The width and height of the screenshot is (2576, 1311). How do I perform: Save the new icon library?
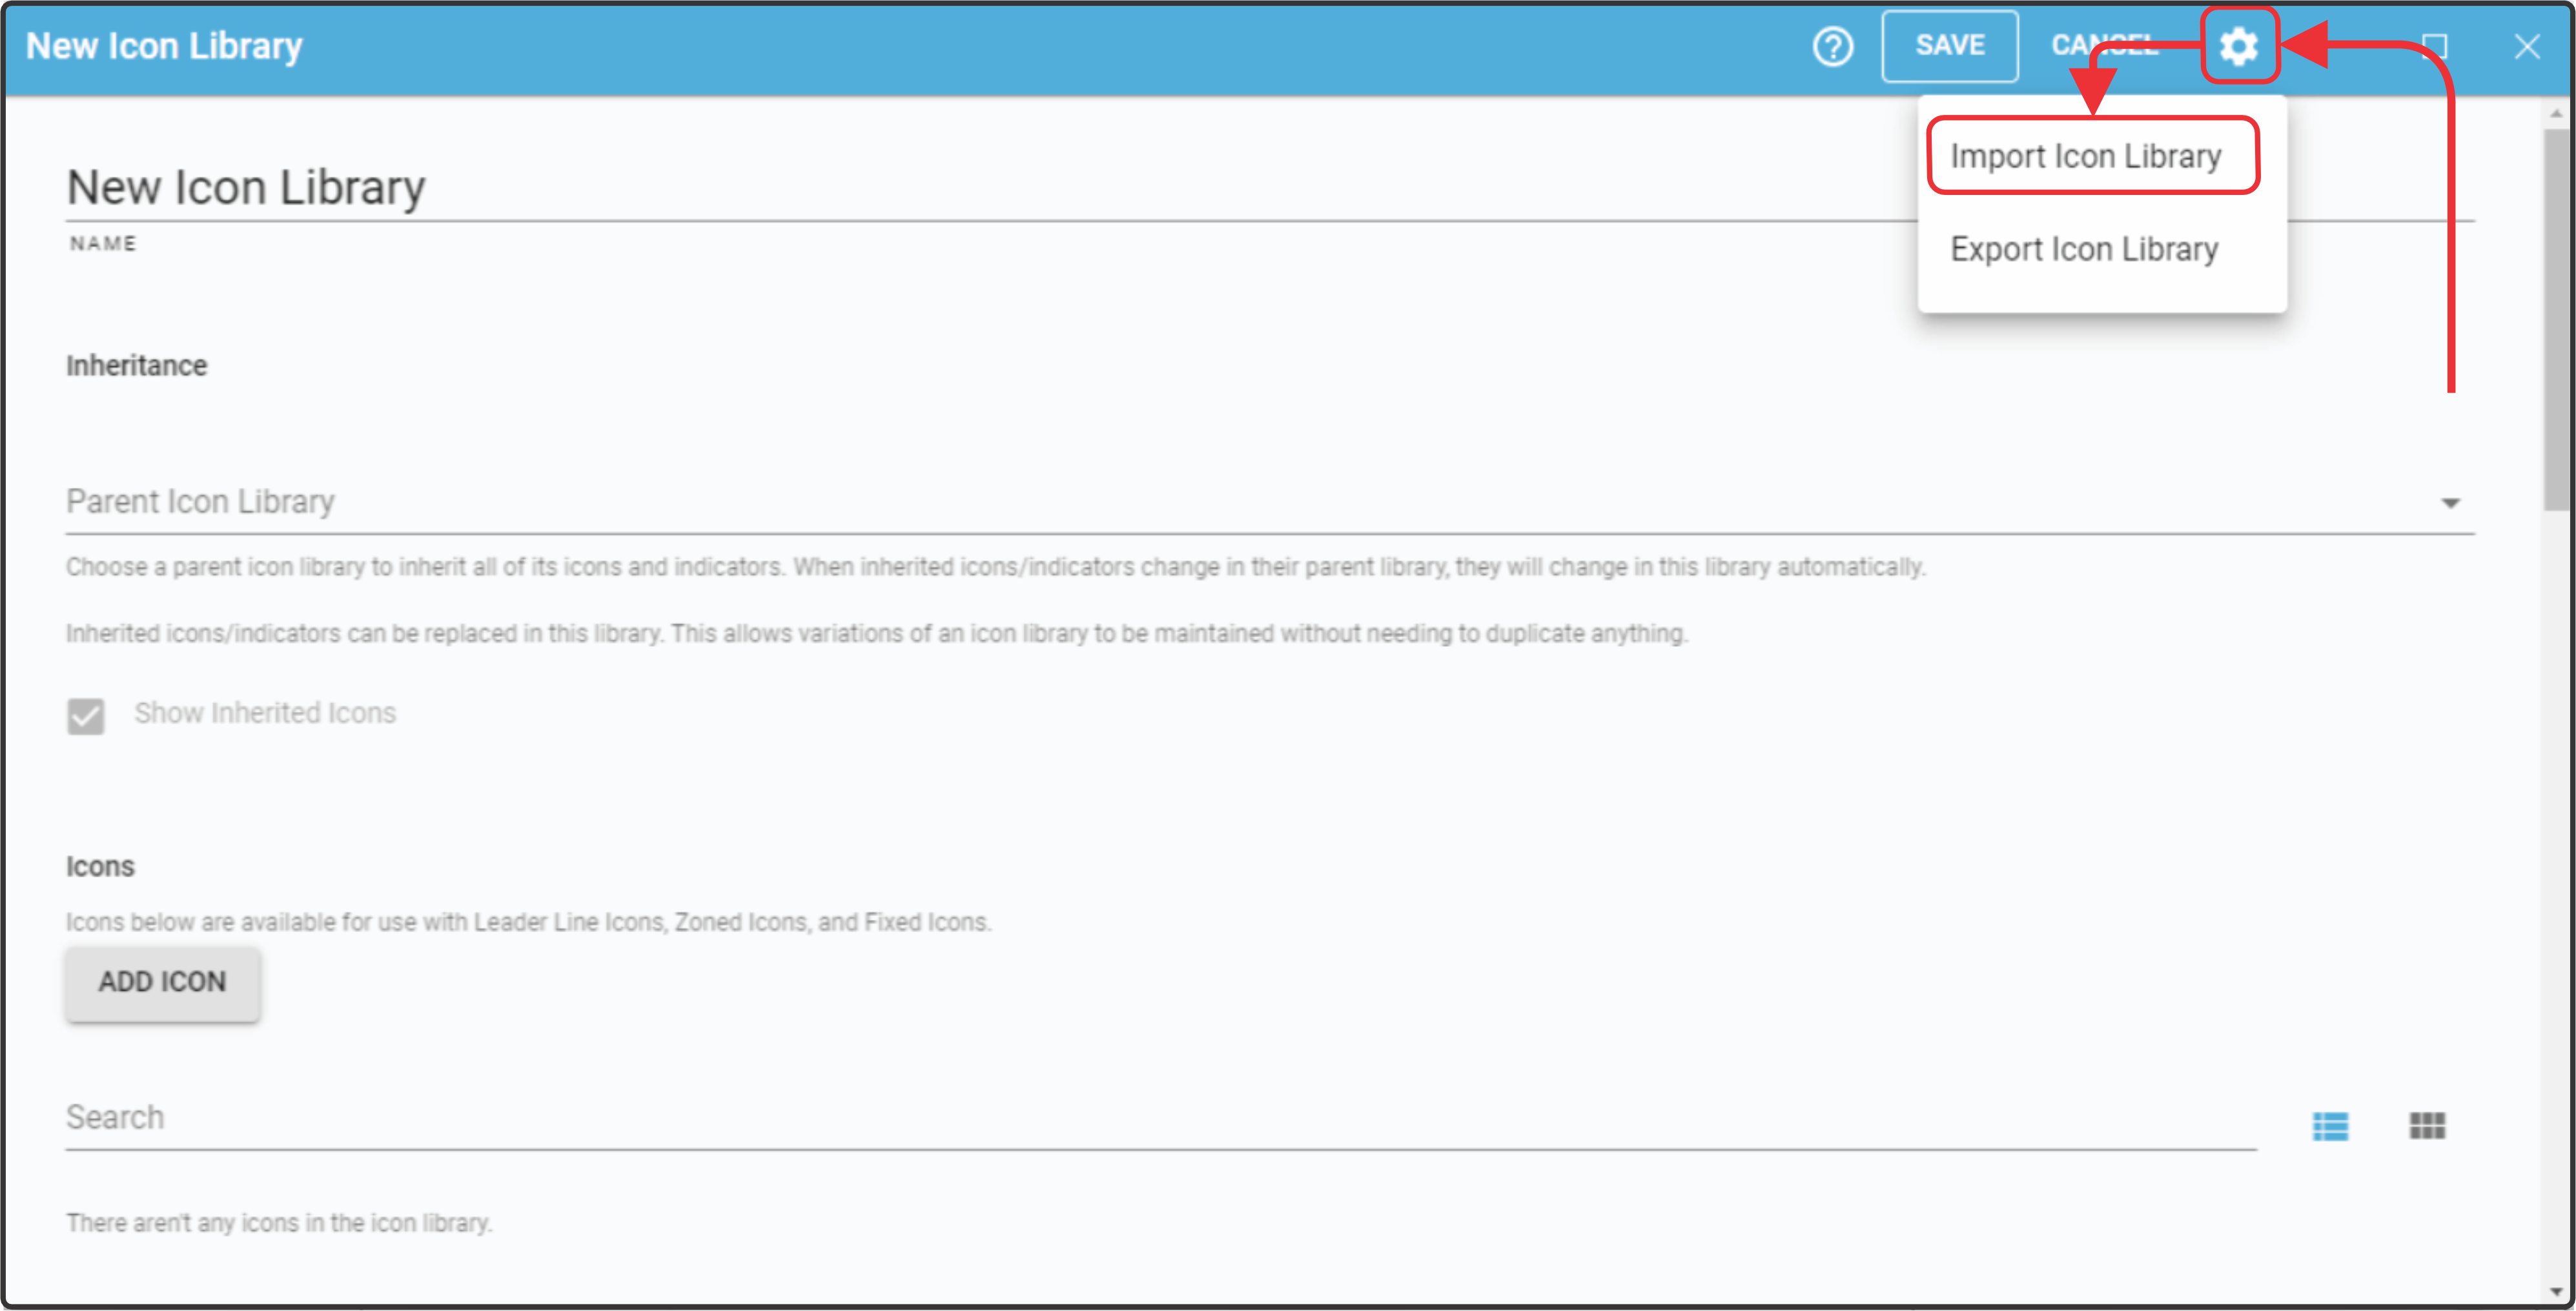pos(1949,46)
